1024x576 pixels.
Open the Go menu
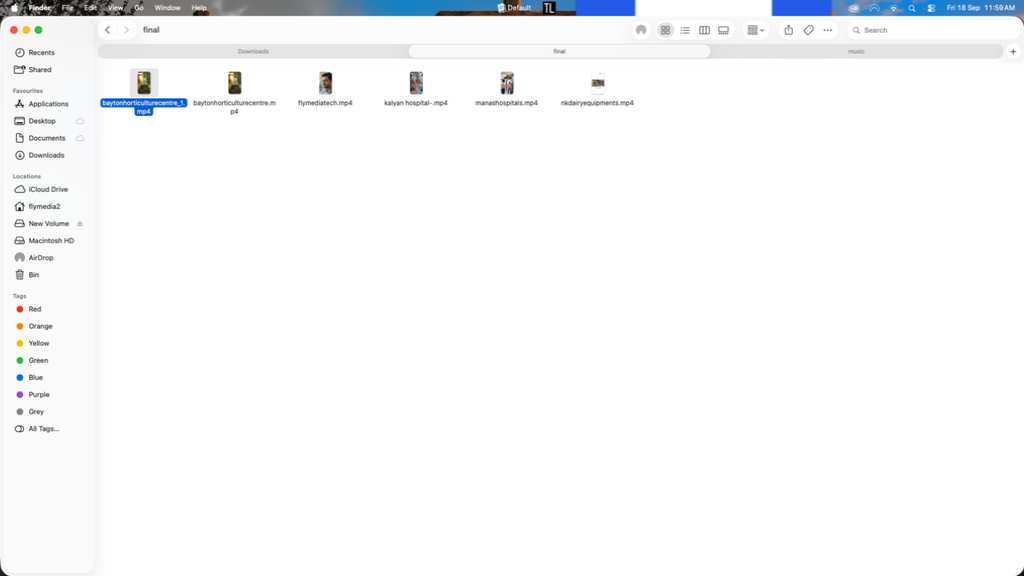[x=138, y=8]
